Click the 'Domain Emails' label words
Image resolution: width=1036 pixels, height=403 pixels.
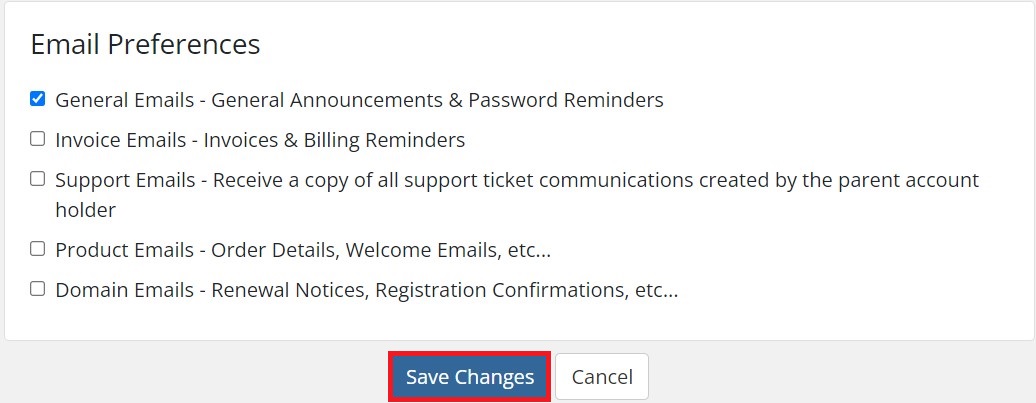coord(125,291)
